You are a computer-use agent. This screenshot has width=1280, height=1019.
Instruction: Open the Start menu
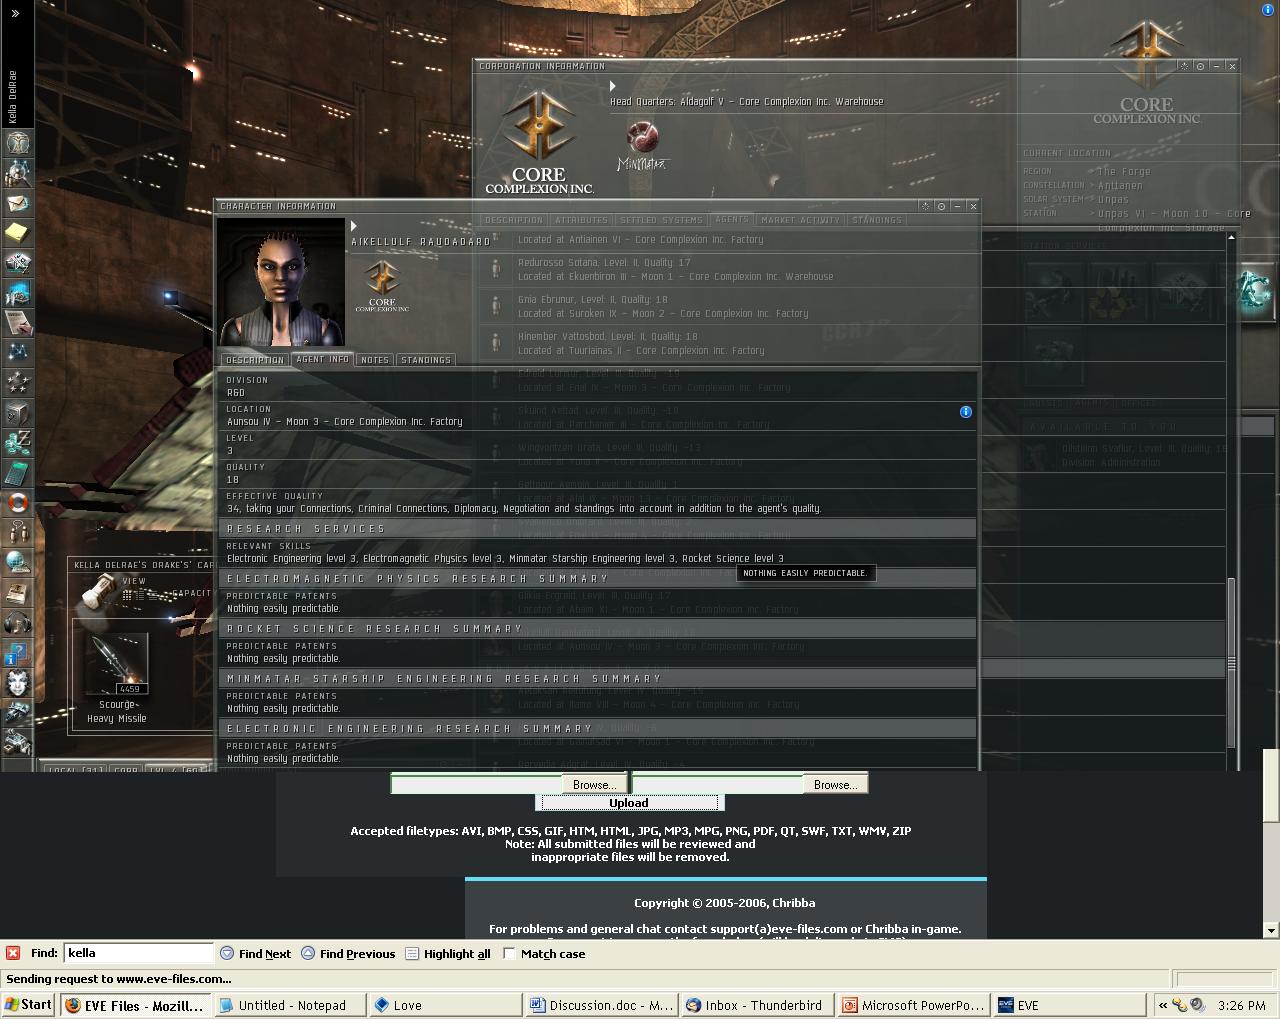[29, 1005]
